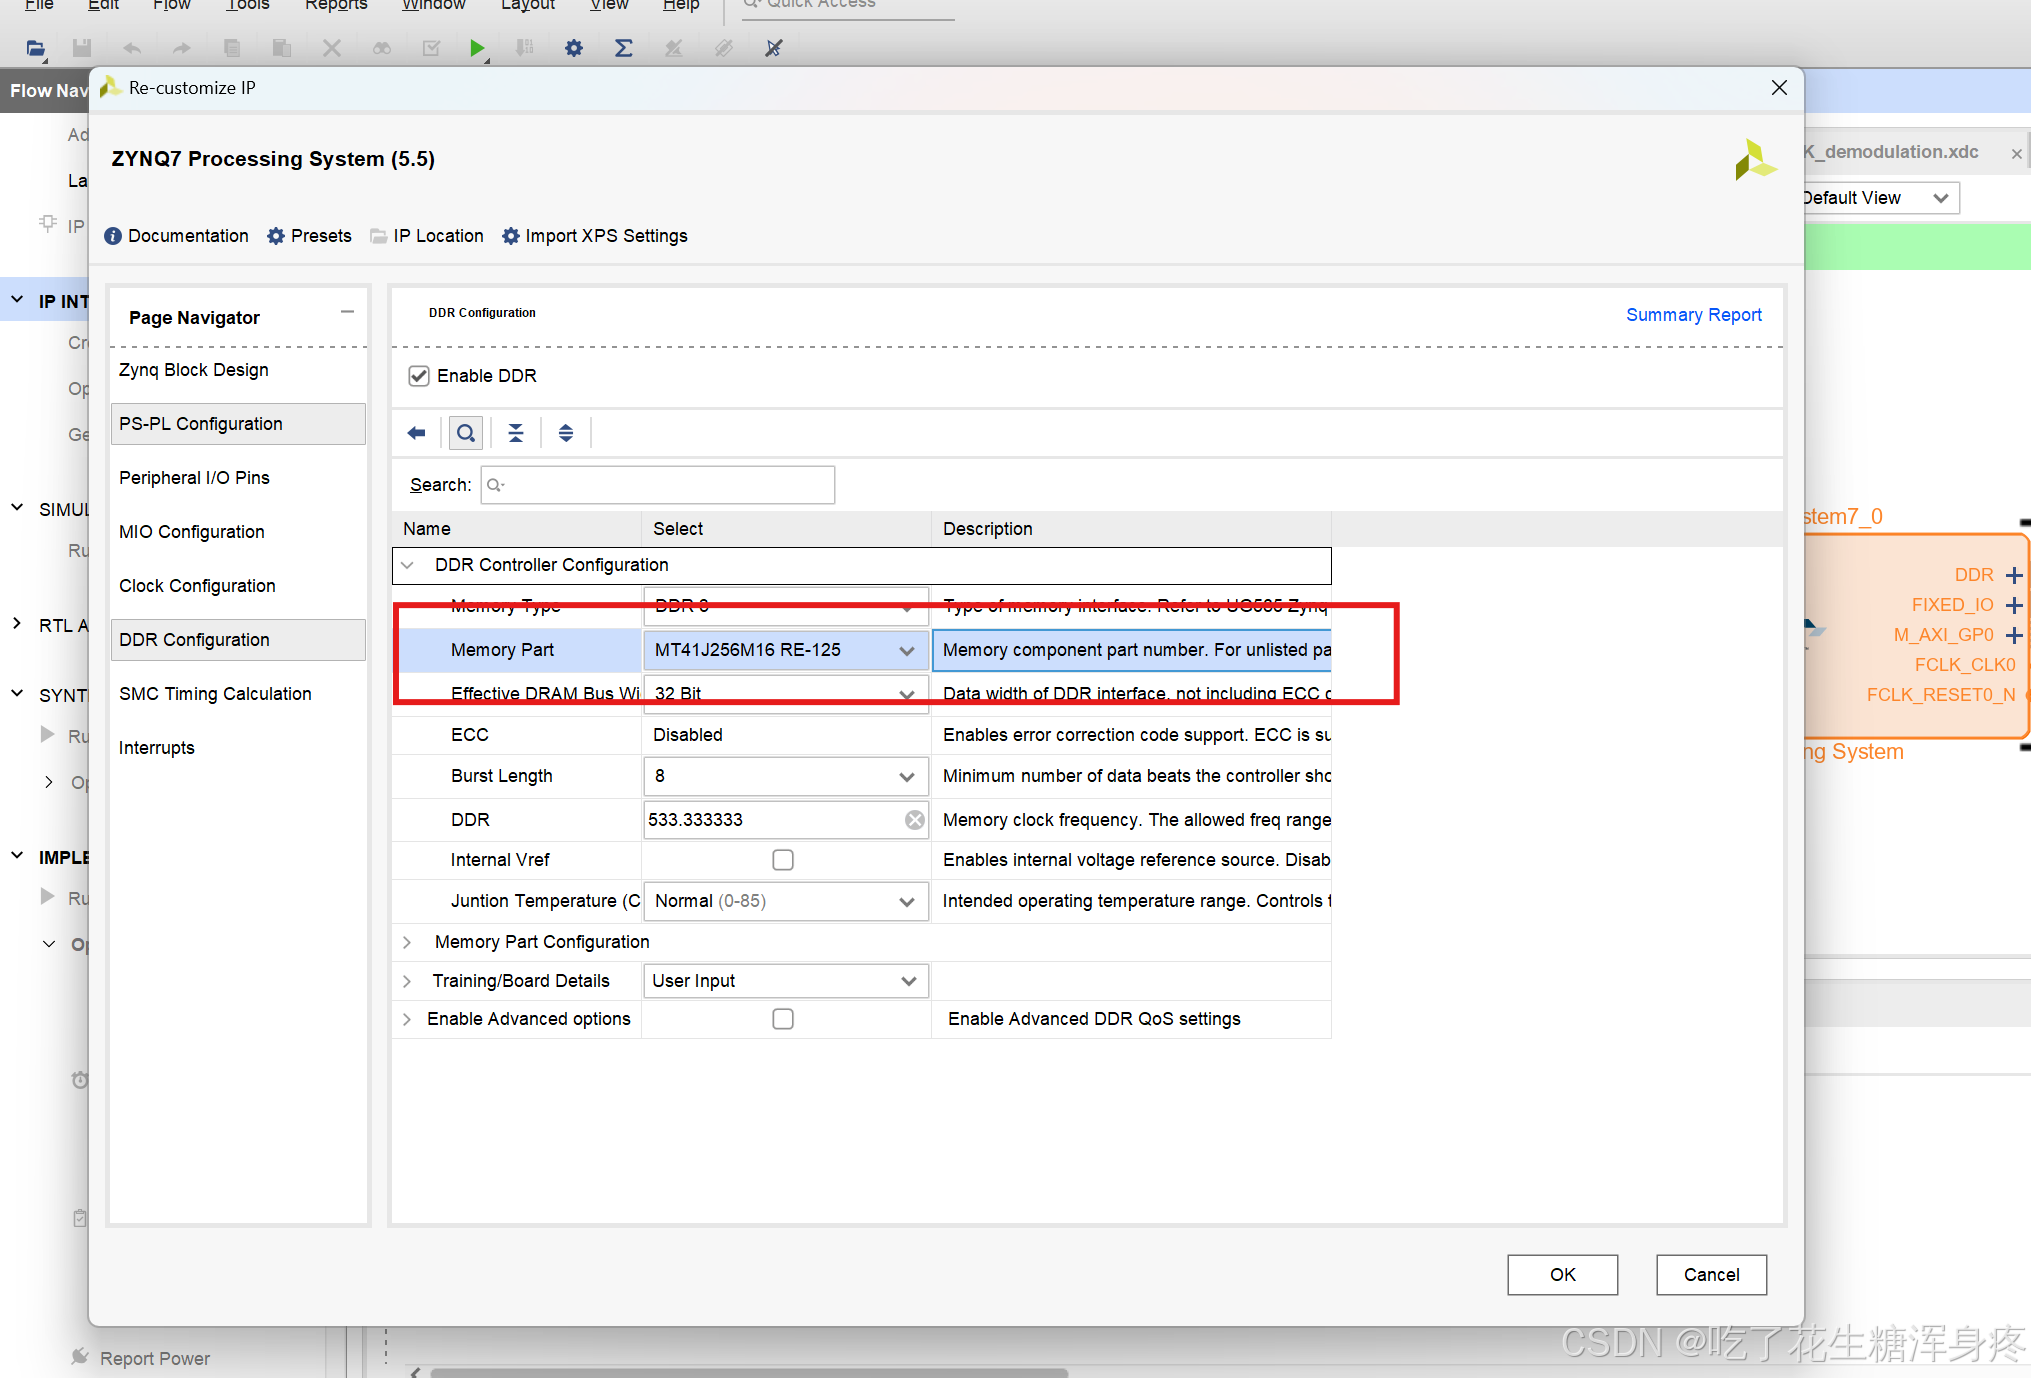Viewport: 2031px width, 1378px height.
Task: Toggle the Enable DDR checkbox
Action: click(x=419, y=376)
